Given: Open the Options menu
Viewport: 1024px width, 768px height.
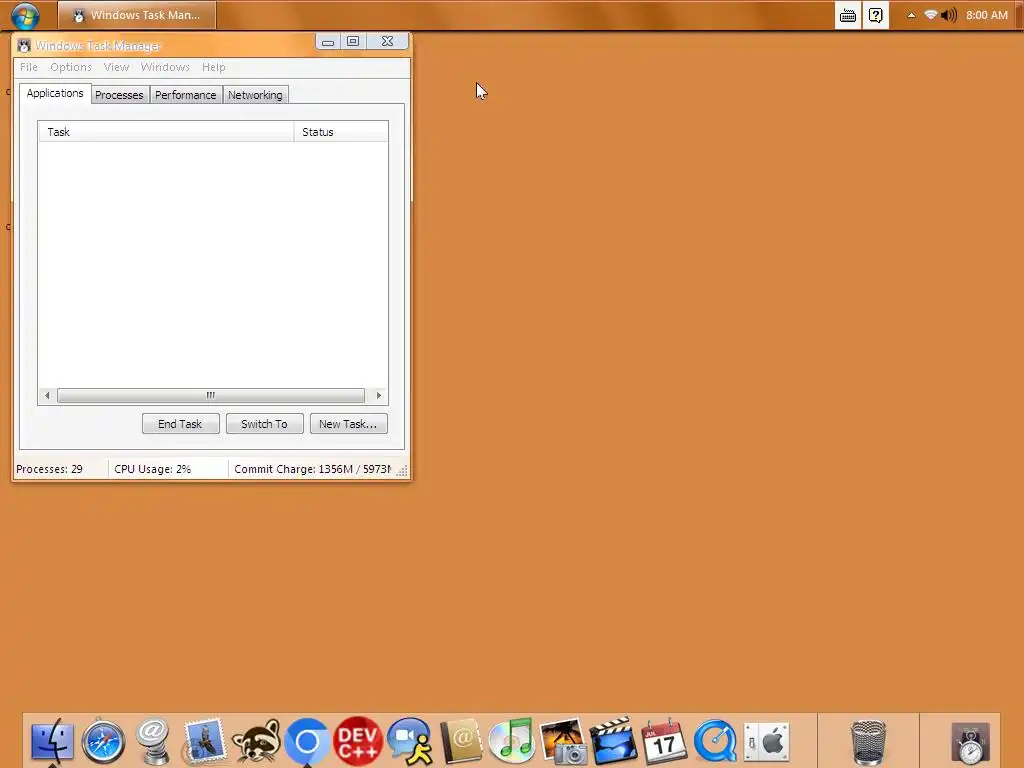Looking at the screenshot, I should click(71, 67).
